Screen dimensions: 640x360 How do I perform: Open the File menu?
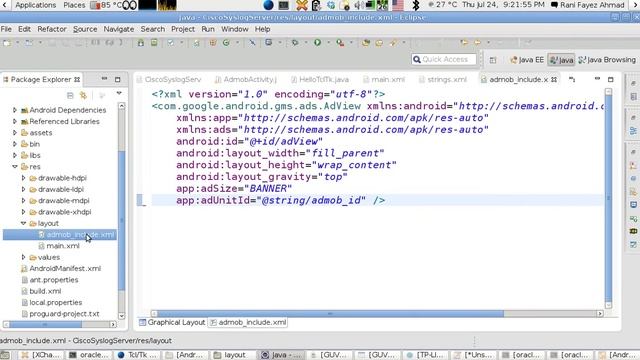pos(6,29)
